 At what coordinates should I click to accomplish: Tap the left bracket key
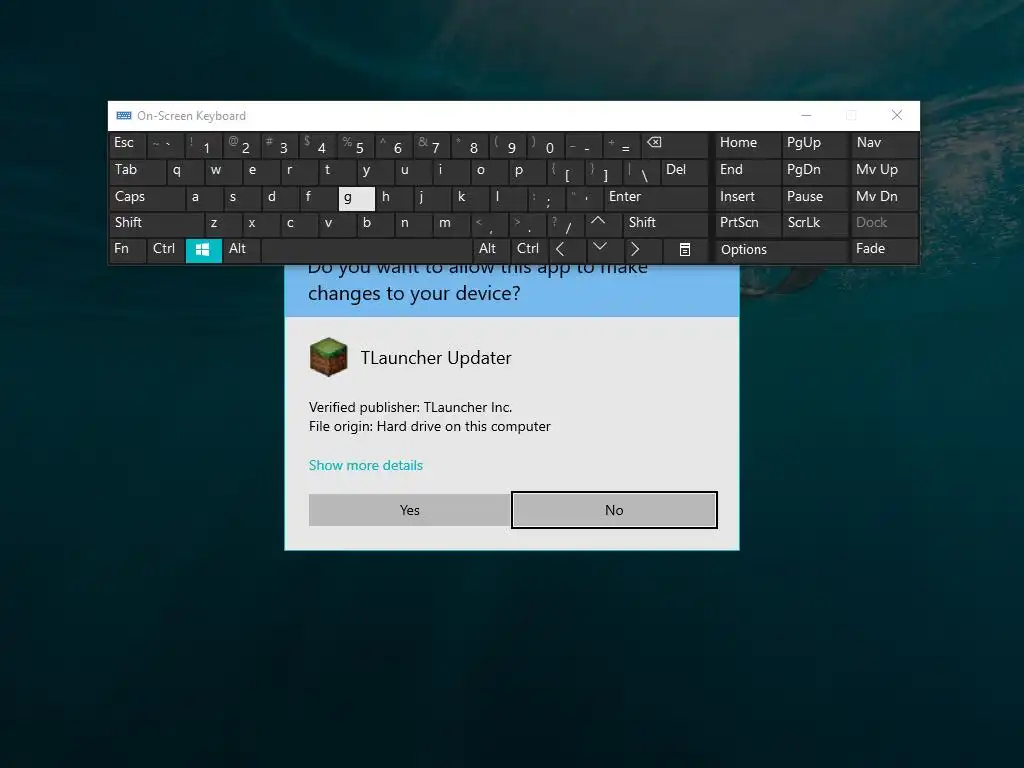[566, 171]
